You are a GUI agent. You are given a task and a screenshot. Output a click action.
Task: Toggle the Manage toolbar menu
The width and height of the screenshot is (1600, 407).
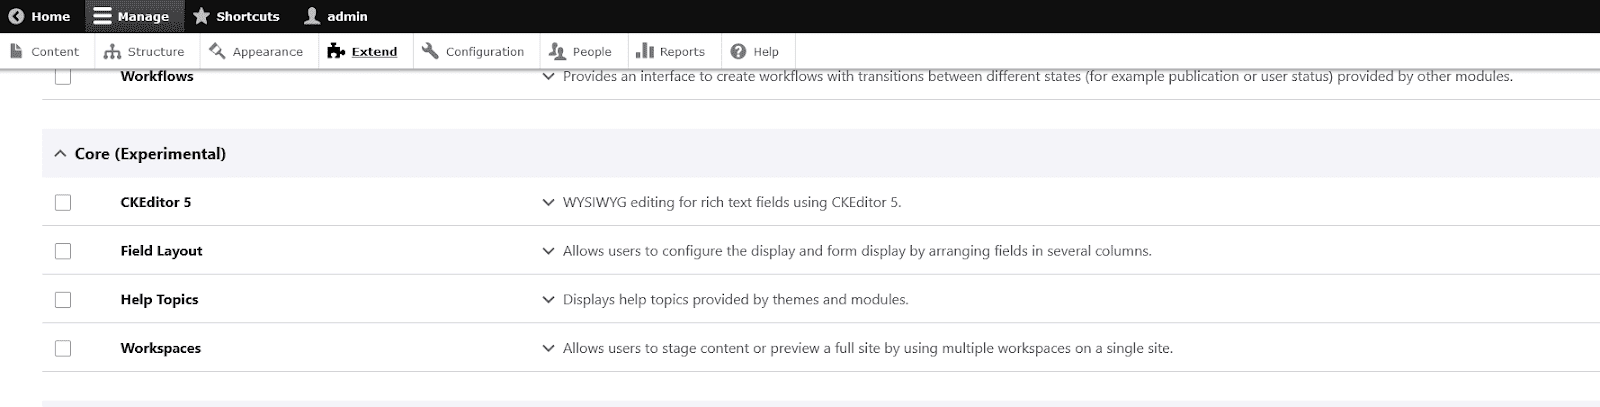(131, 16)
